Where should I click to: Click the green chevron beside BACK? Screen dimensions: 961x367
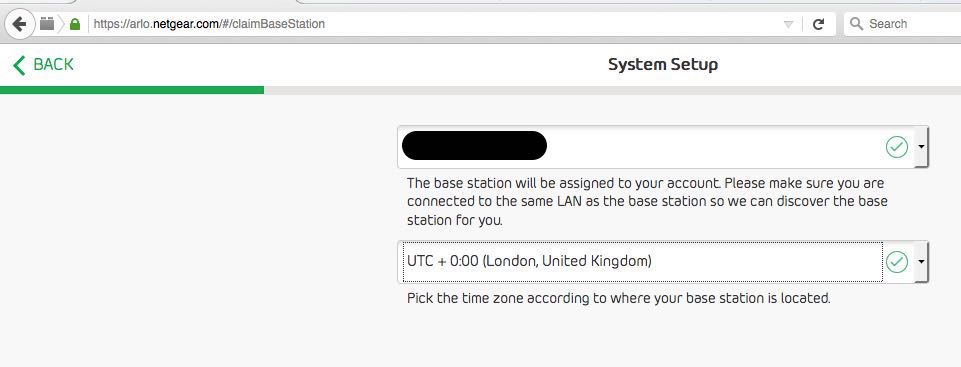19,65
